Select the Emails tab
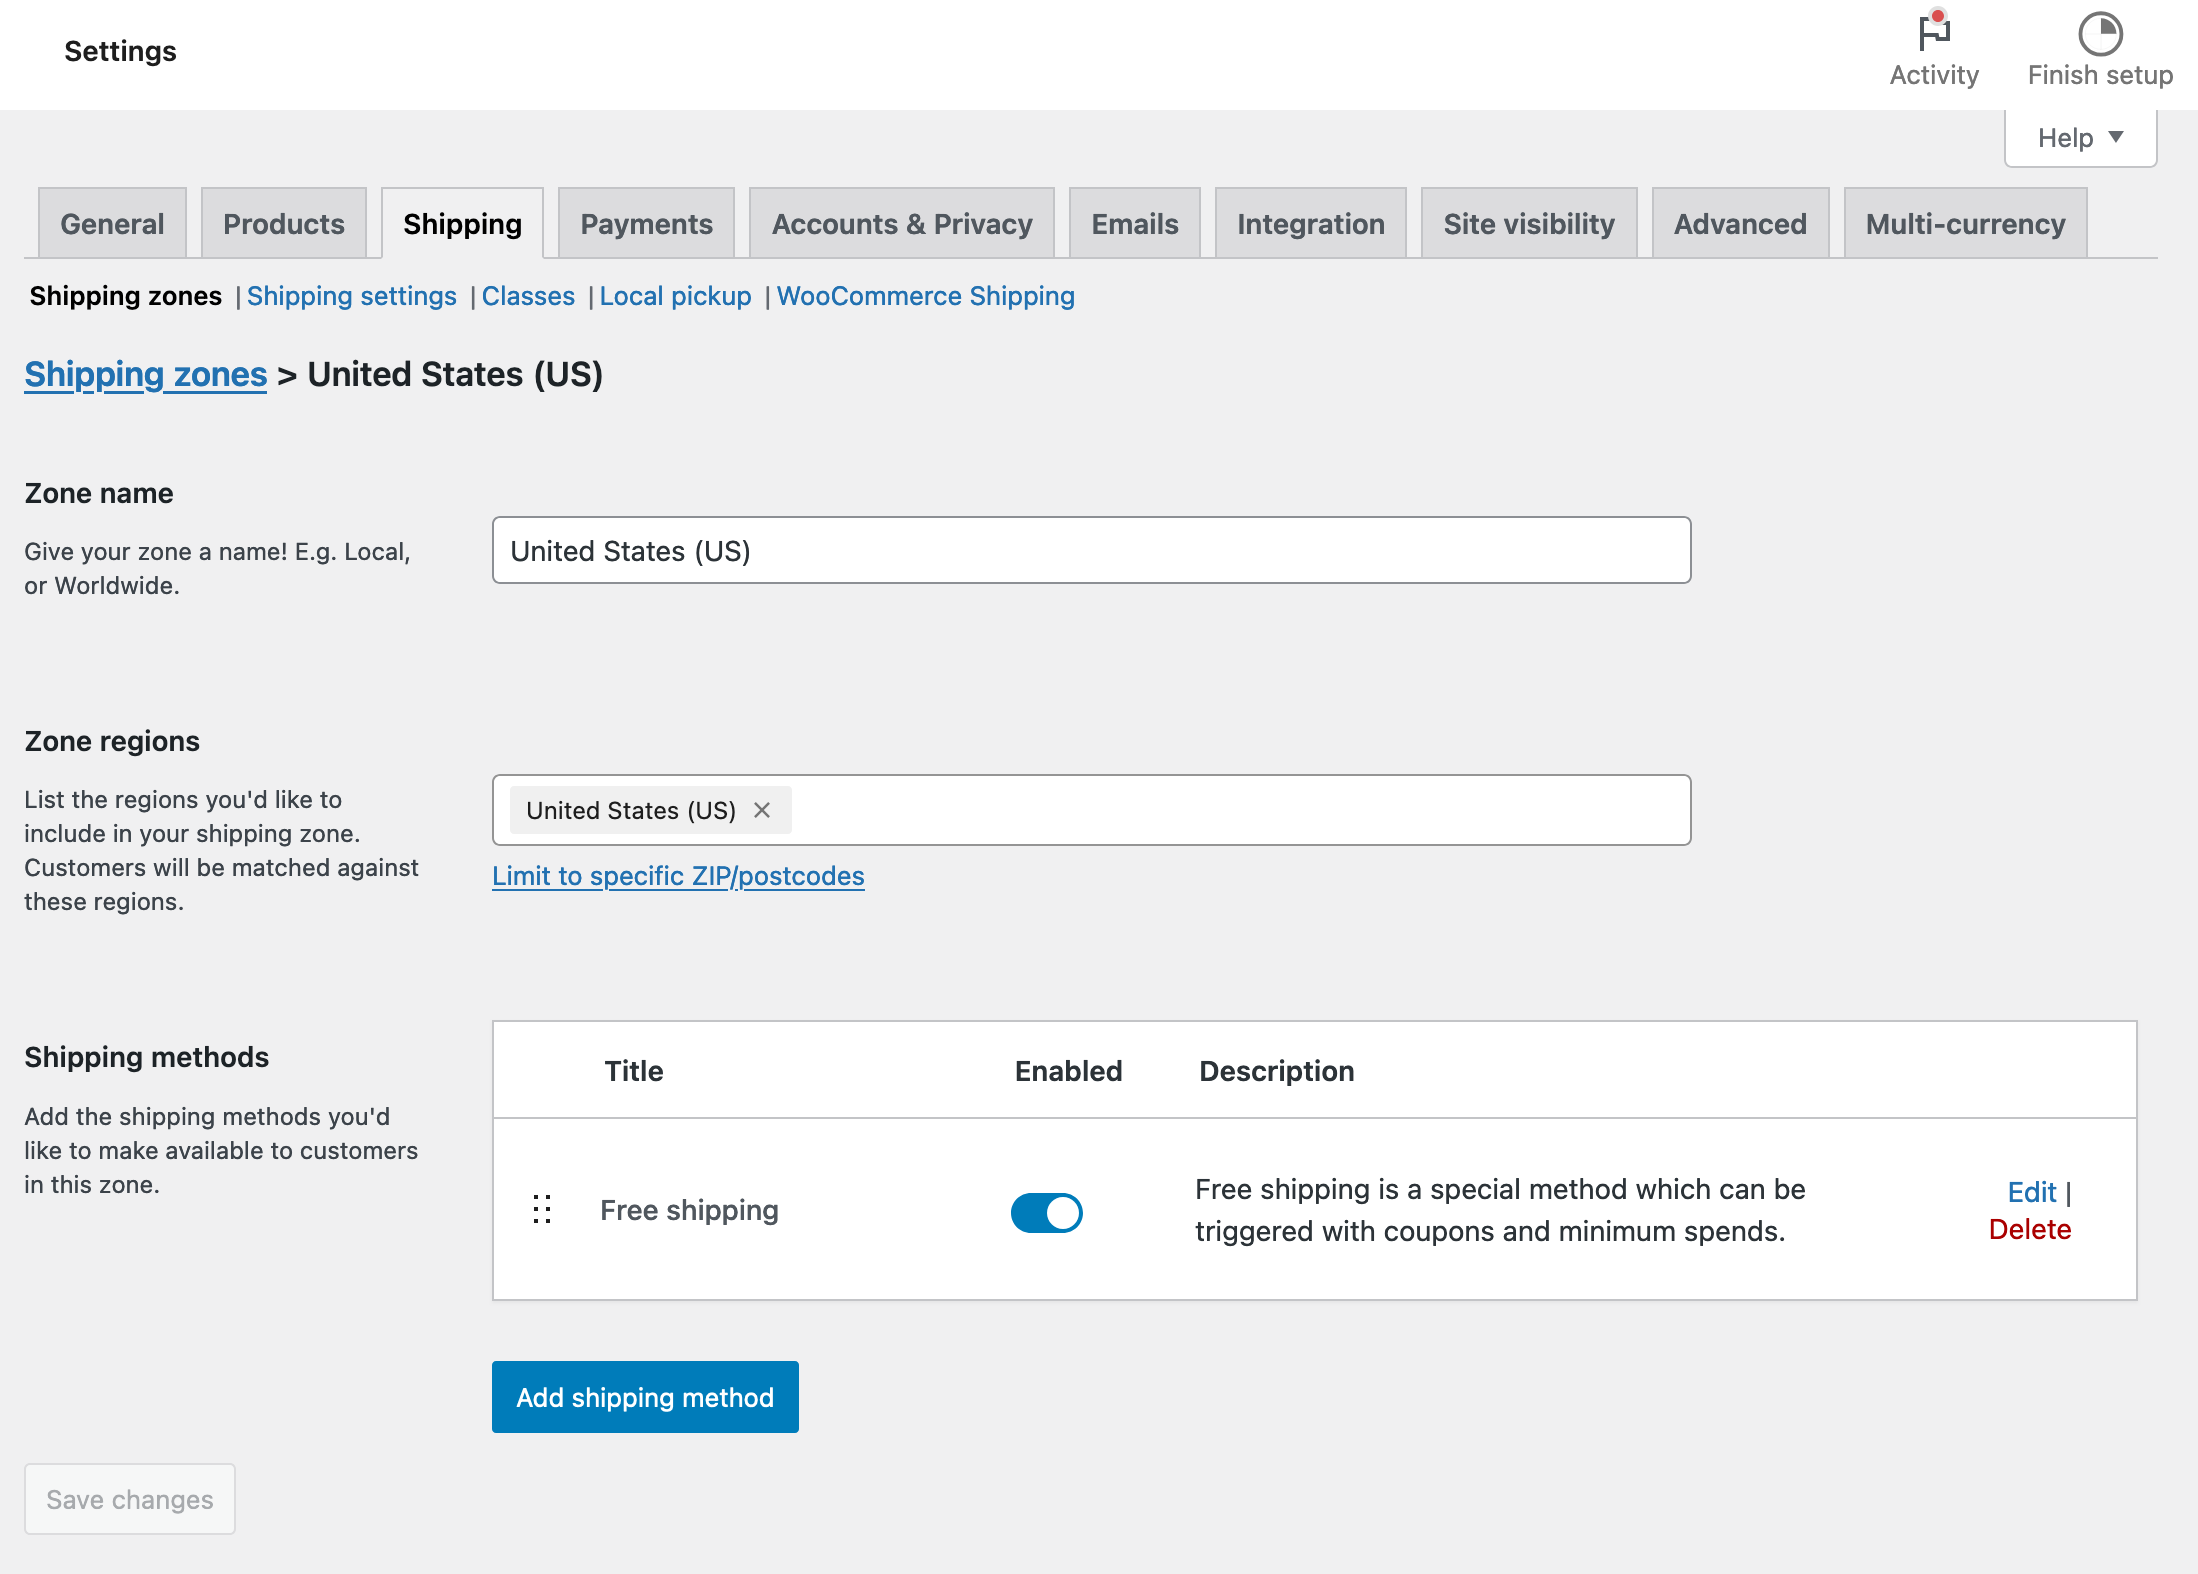Viewport: 2198px width, 1574px height. [x=1134, y=223]
